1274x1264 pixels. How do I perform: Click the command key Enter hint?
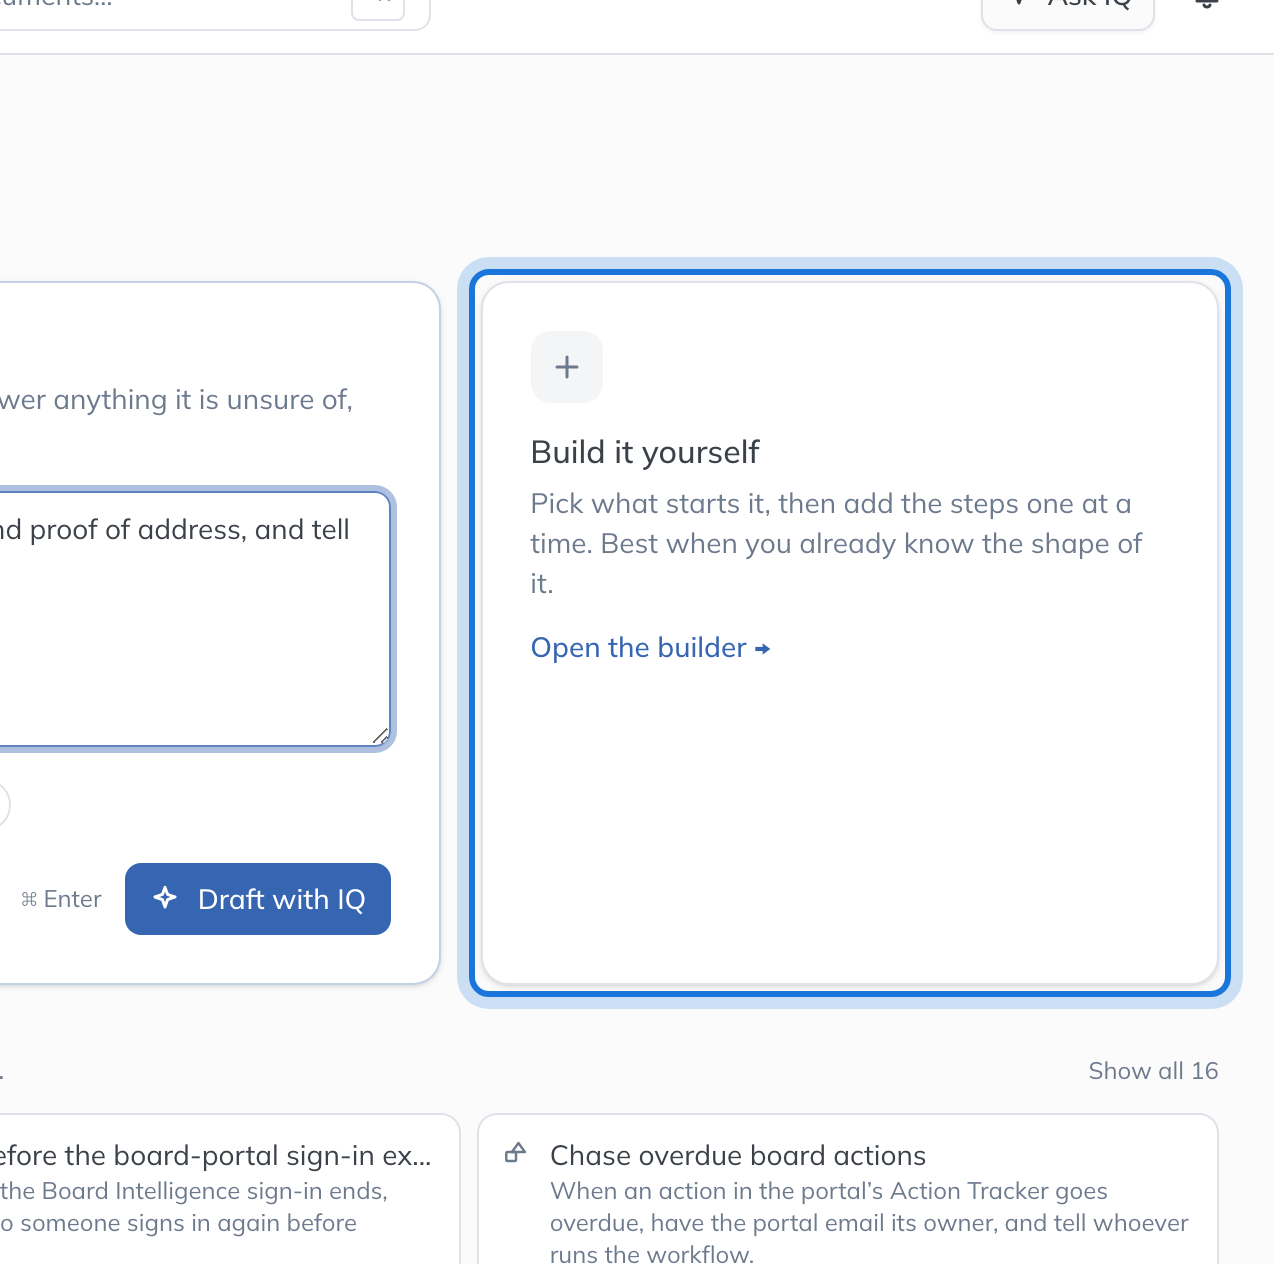point(61,899)
